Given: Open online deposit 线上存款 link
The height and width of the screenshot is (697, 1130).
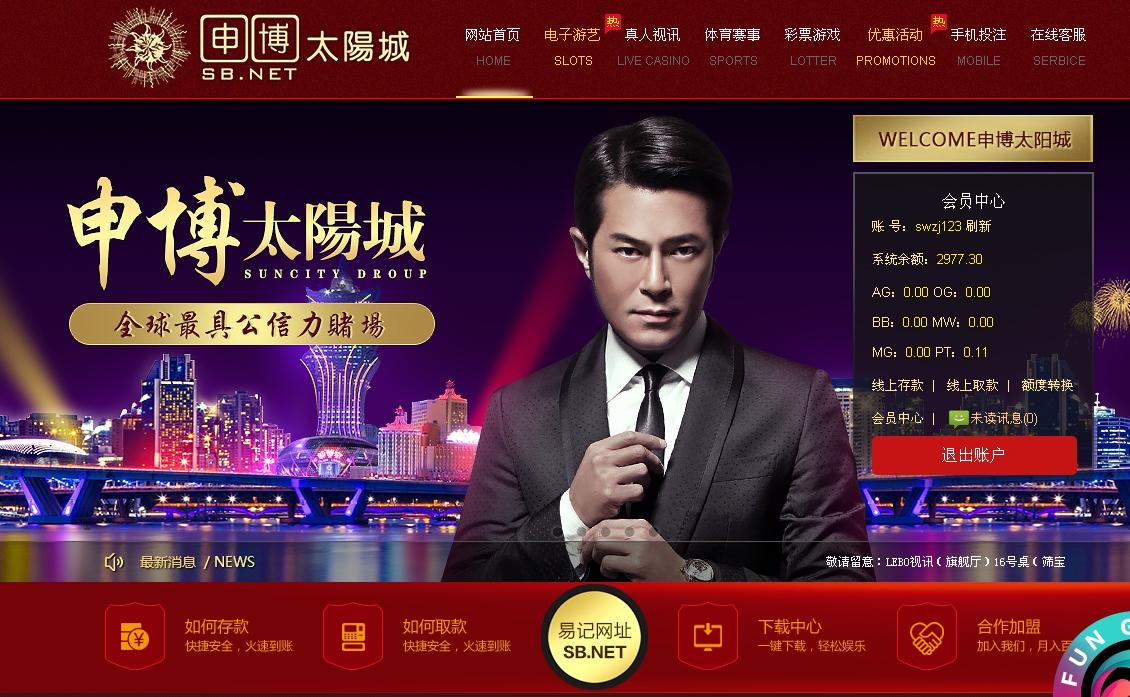Looking at the screenshot, I should [x=897, y=386].
